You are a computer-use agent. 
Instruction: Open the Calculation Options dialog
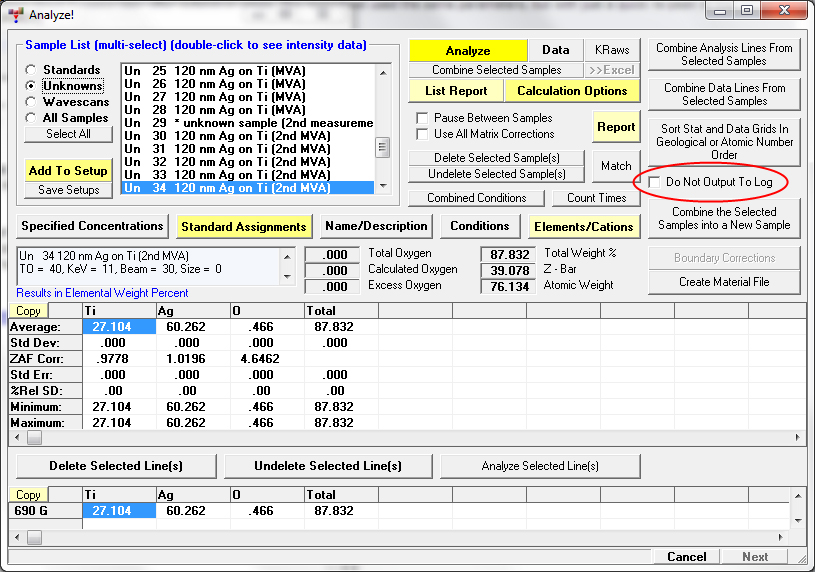(x=571, y=91)
